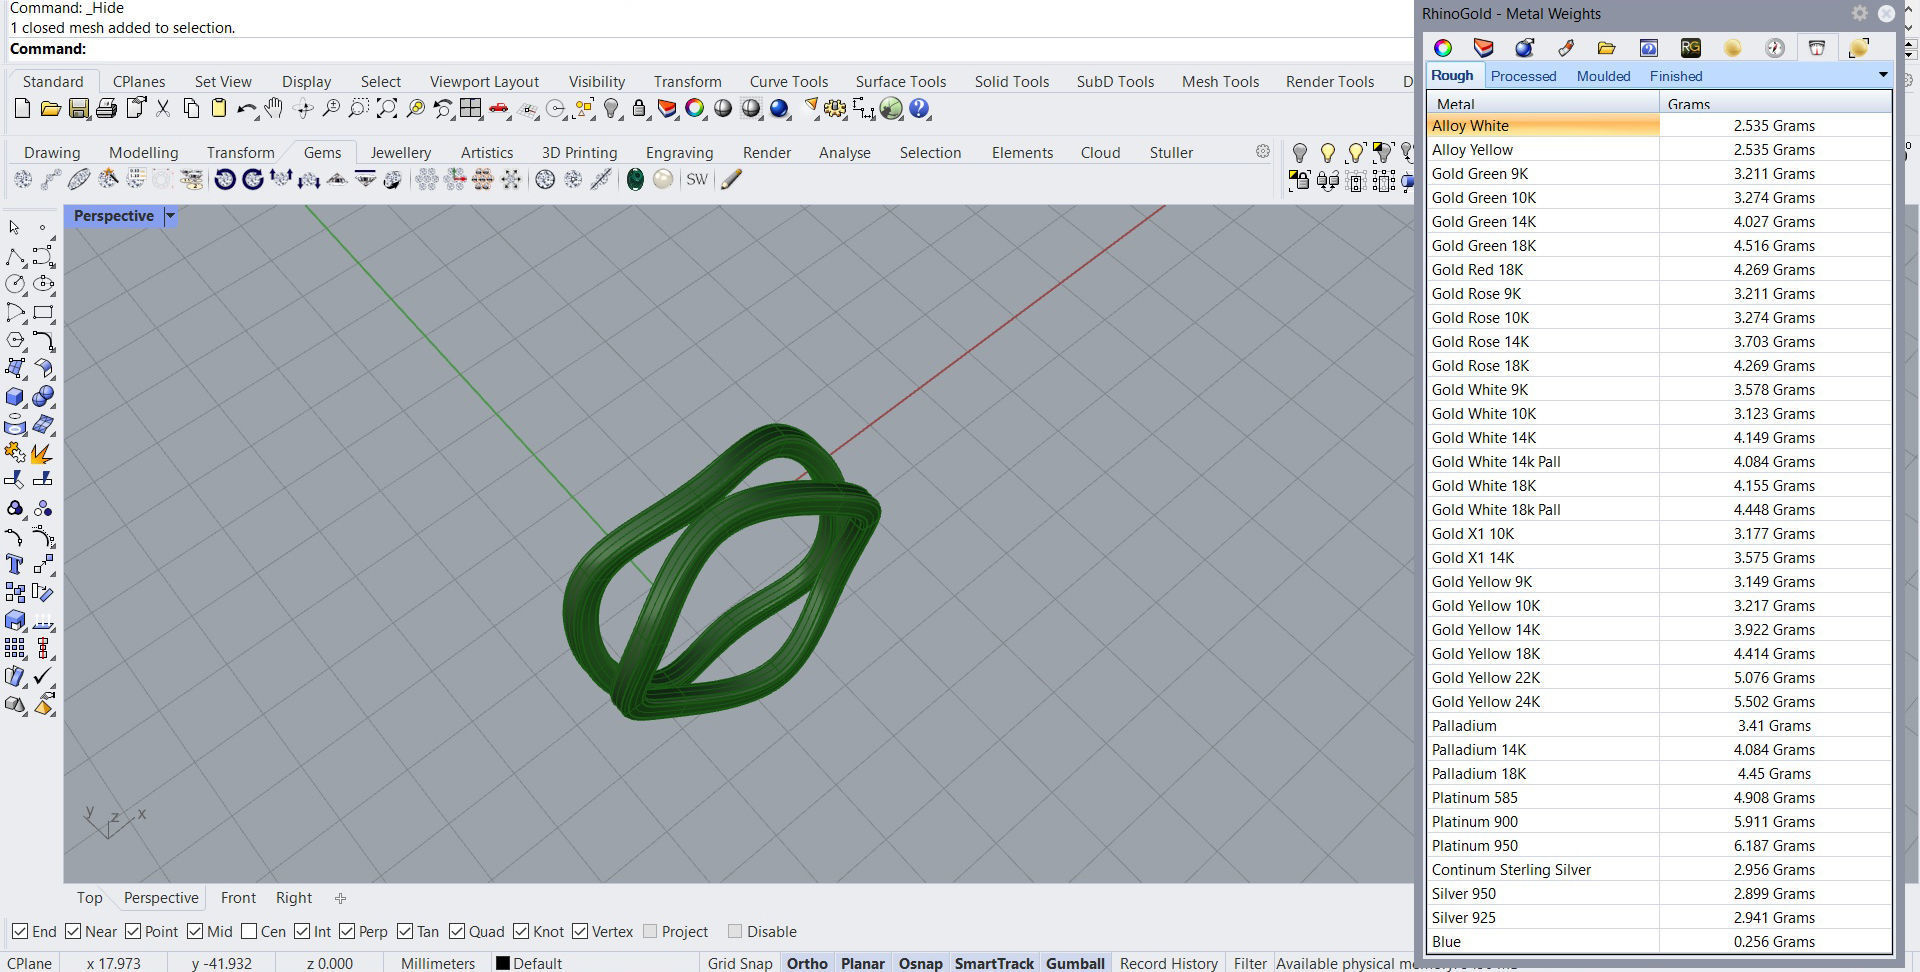This screenshot has height=972, width=1920.
Task: Click the pencil icon in Gems toolbar
Action: 731,180
